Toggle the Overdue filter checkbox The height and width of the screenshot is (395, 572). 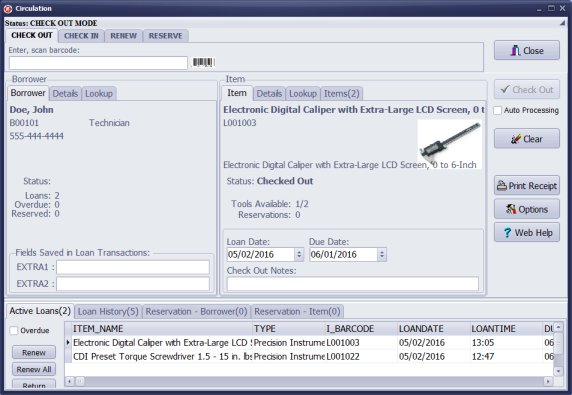(x=14, y=330)
